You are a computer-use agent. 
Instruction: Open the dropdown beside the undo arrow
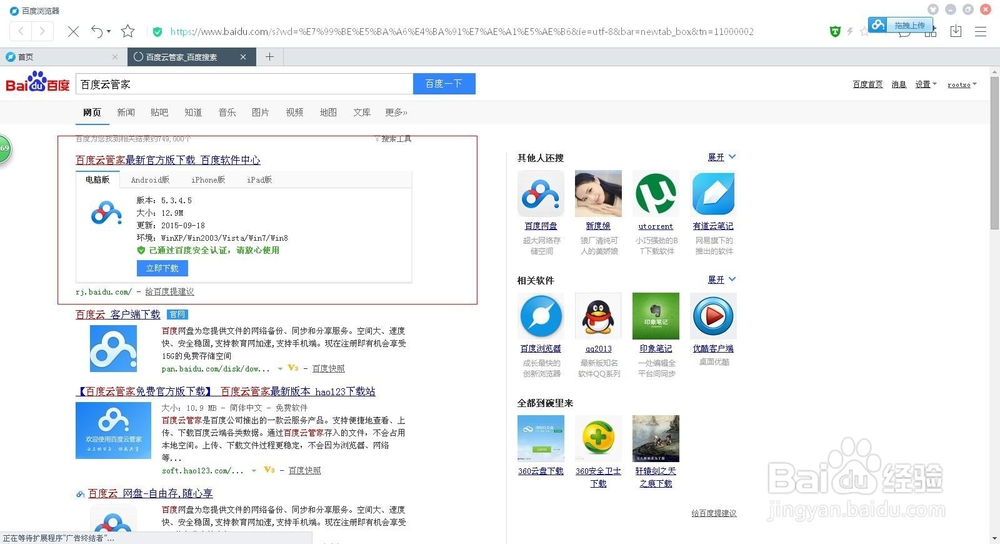[x=108, y=31]
